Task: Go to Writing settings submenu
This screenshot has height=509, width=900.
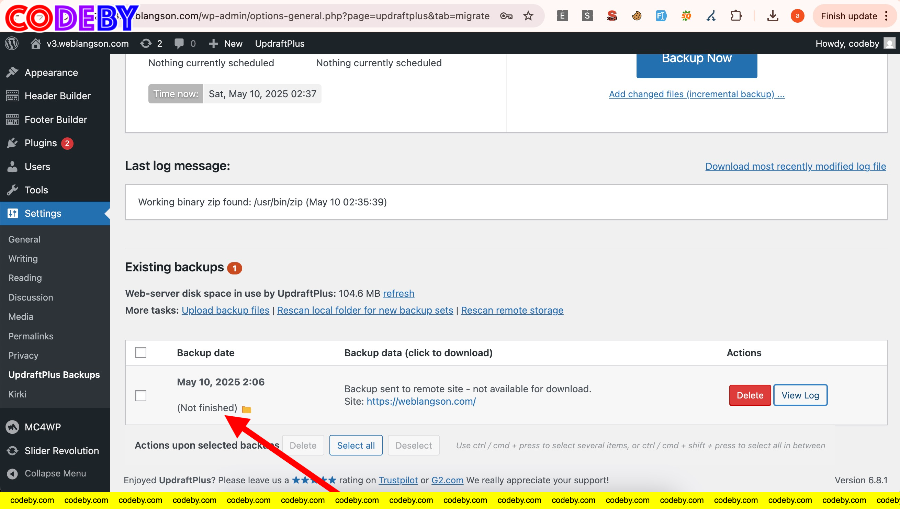Action: coord(23,259)
